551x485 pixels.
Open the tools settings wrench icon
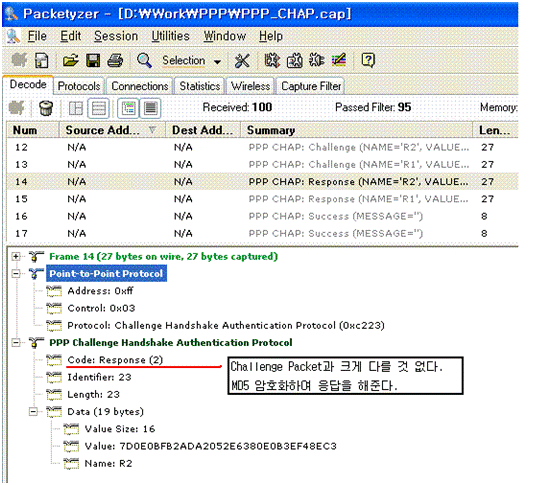click(242, 60)
